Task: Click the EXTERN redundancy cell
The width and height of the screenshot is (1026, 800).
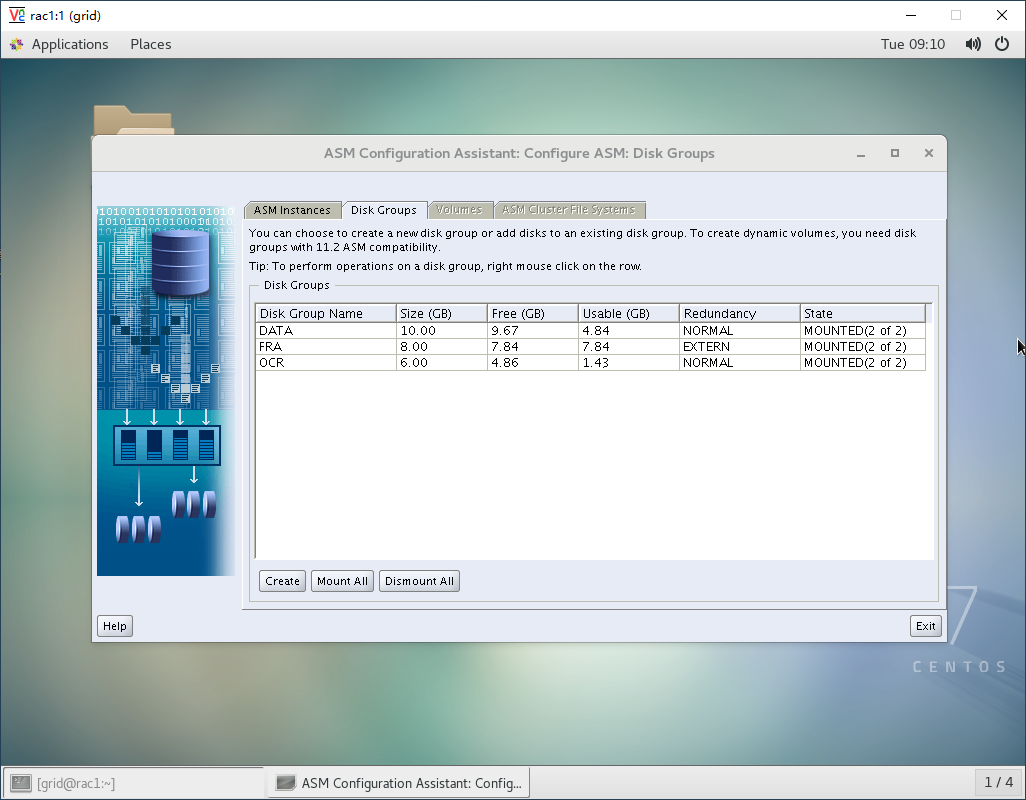Action: click(x=739, y=347)
